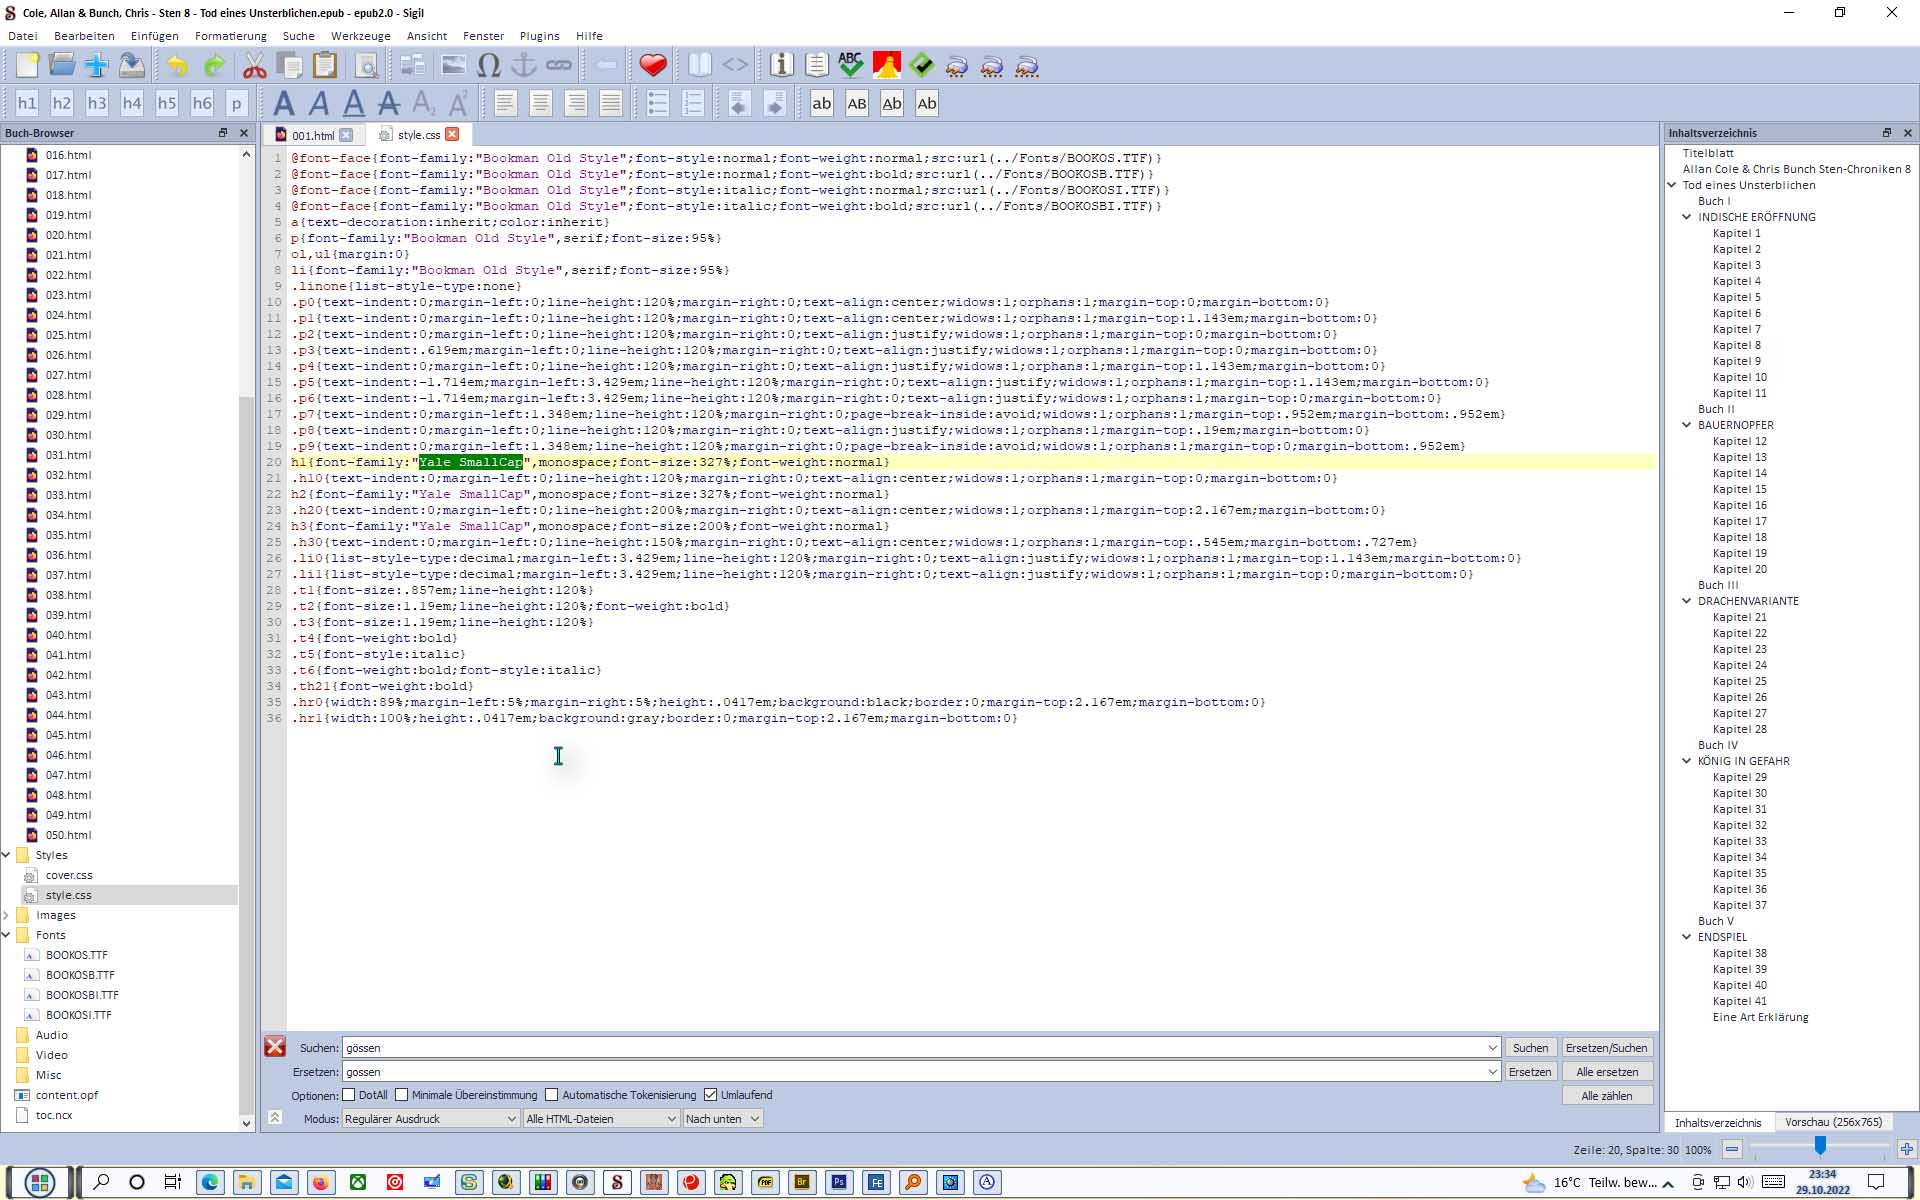Enable the DotAll checkbox

tap(349, 1095)
